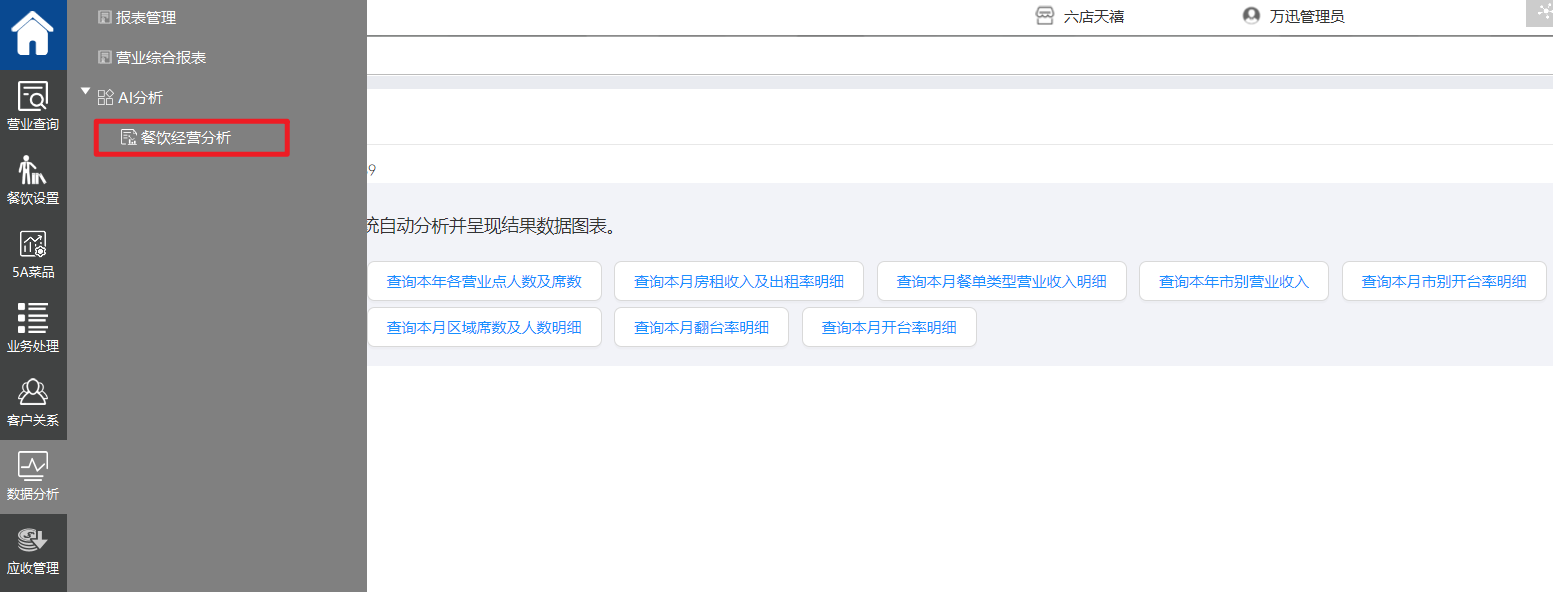Image resolution: width=1553 pixels, height=592 pixels.
Task: Click the 餐饮经营分析 item icon
Action: pos(128,137)
